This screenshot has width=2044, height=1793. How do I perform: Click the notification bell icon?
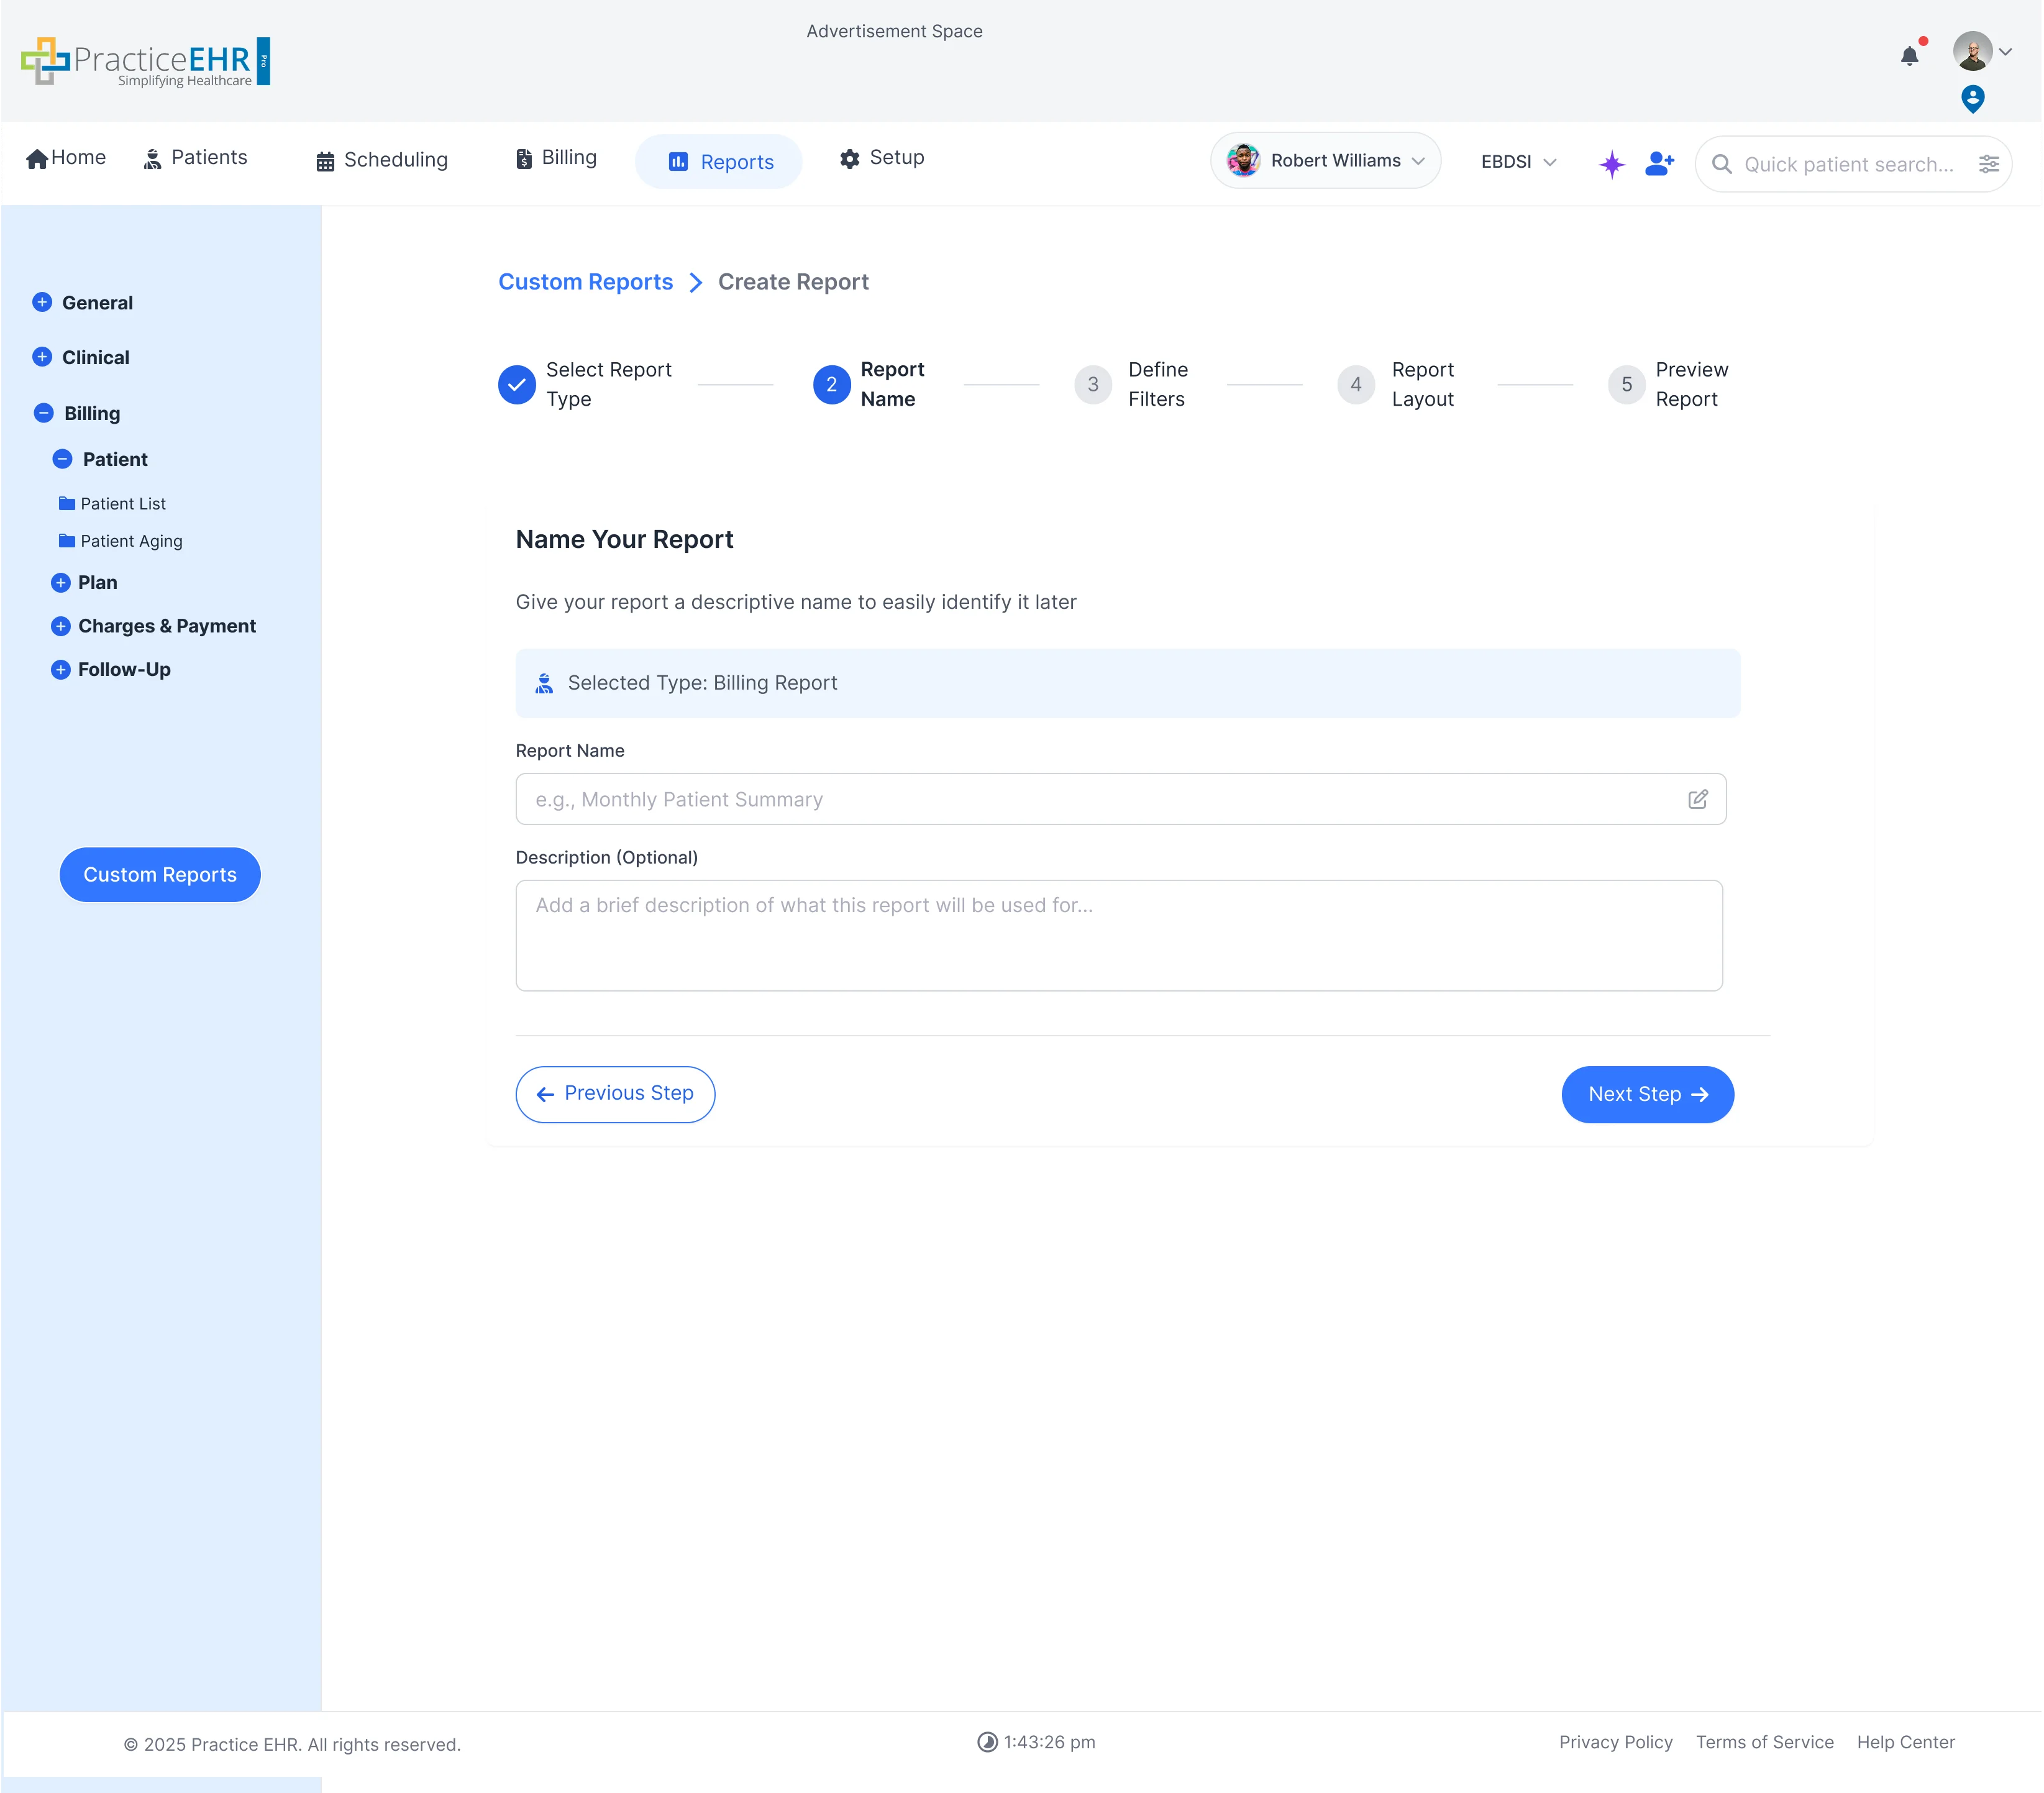(x=1909, y=56)
